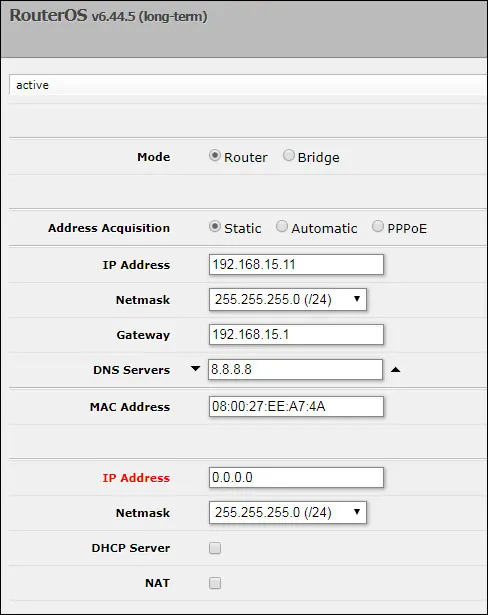The image size is (488, 615).
Task: Choose Automatic address acquisition
Action: [282, 227]
